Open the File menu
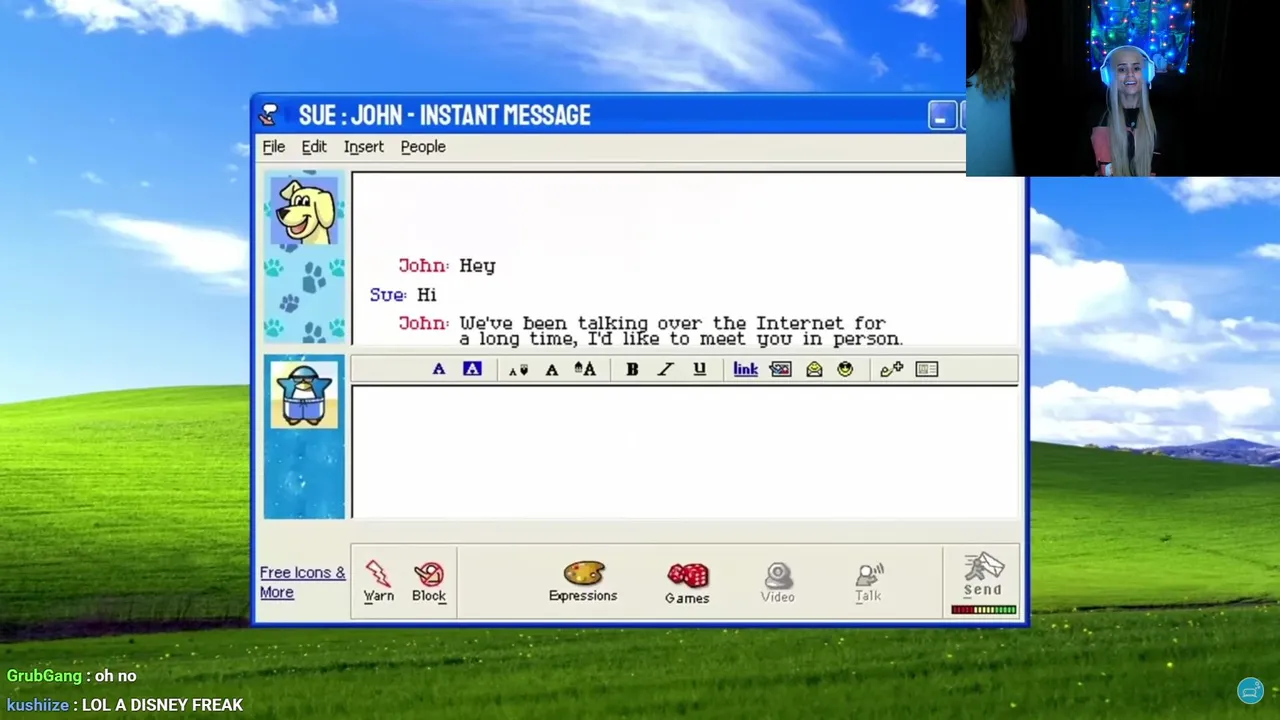This screenshot has width=1280, height=720. click(273, 147)
